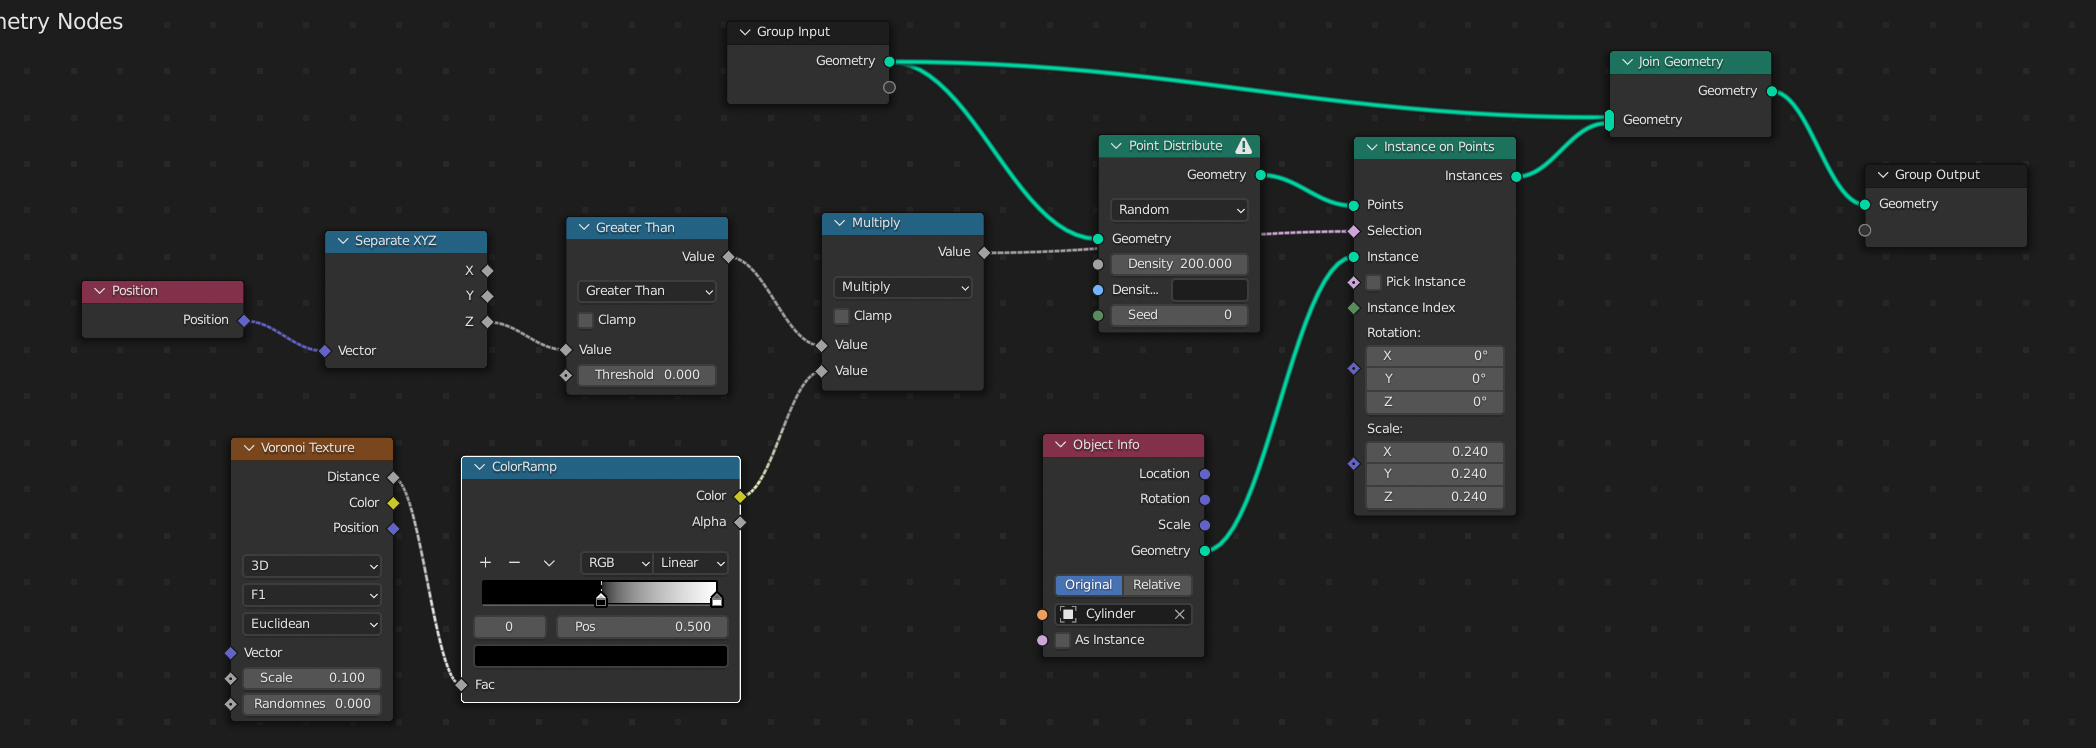This screenshot has height=748, width=2096.
Task: Open the Greater Than operation dropdown
Action: click(x=647, y=291)
